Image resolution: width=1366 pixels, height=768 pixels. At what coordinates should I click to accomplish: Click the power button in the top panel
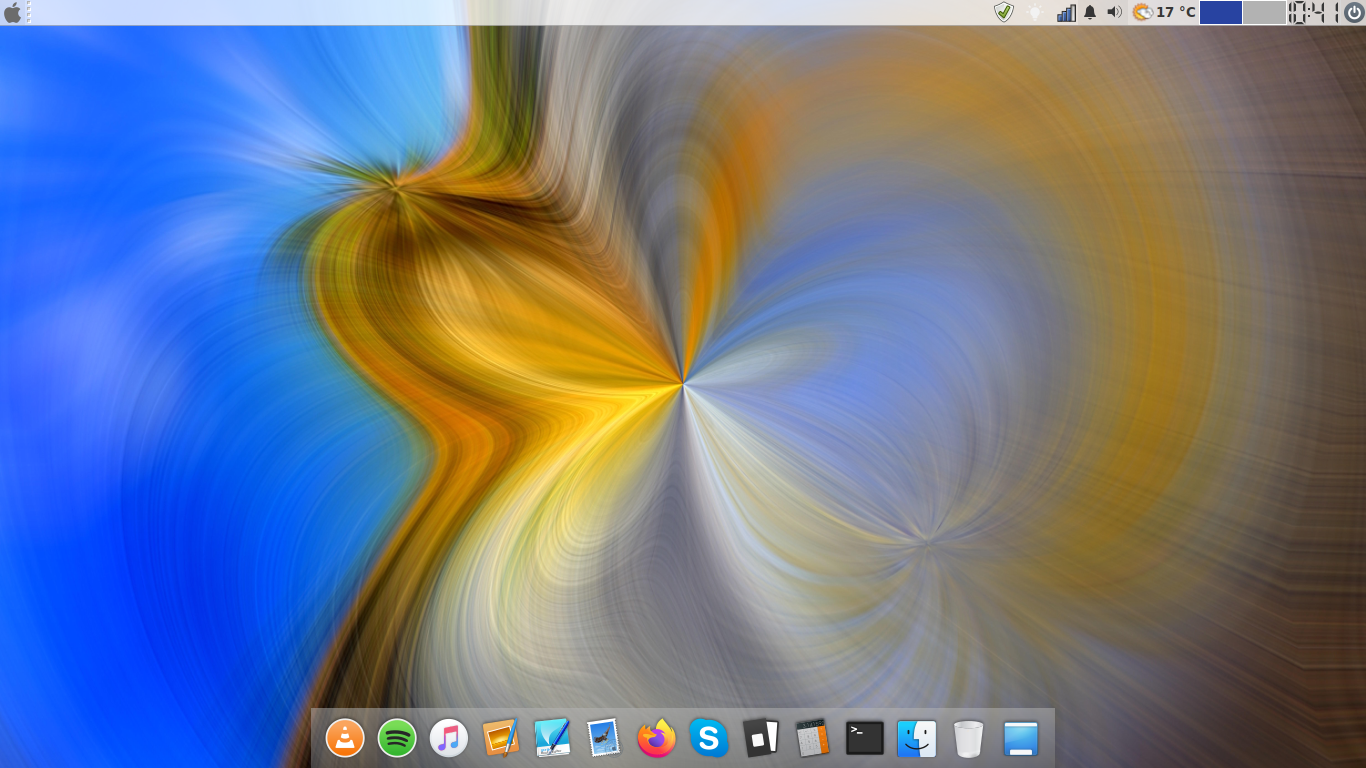tap(1353, 12)
